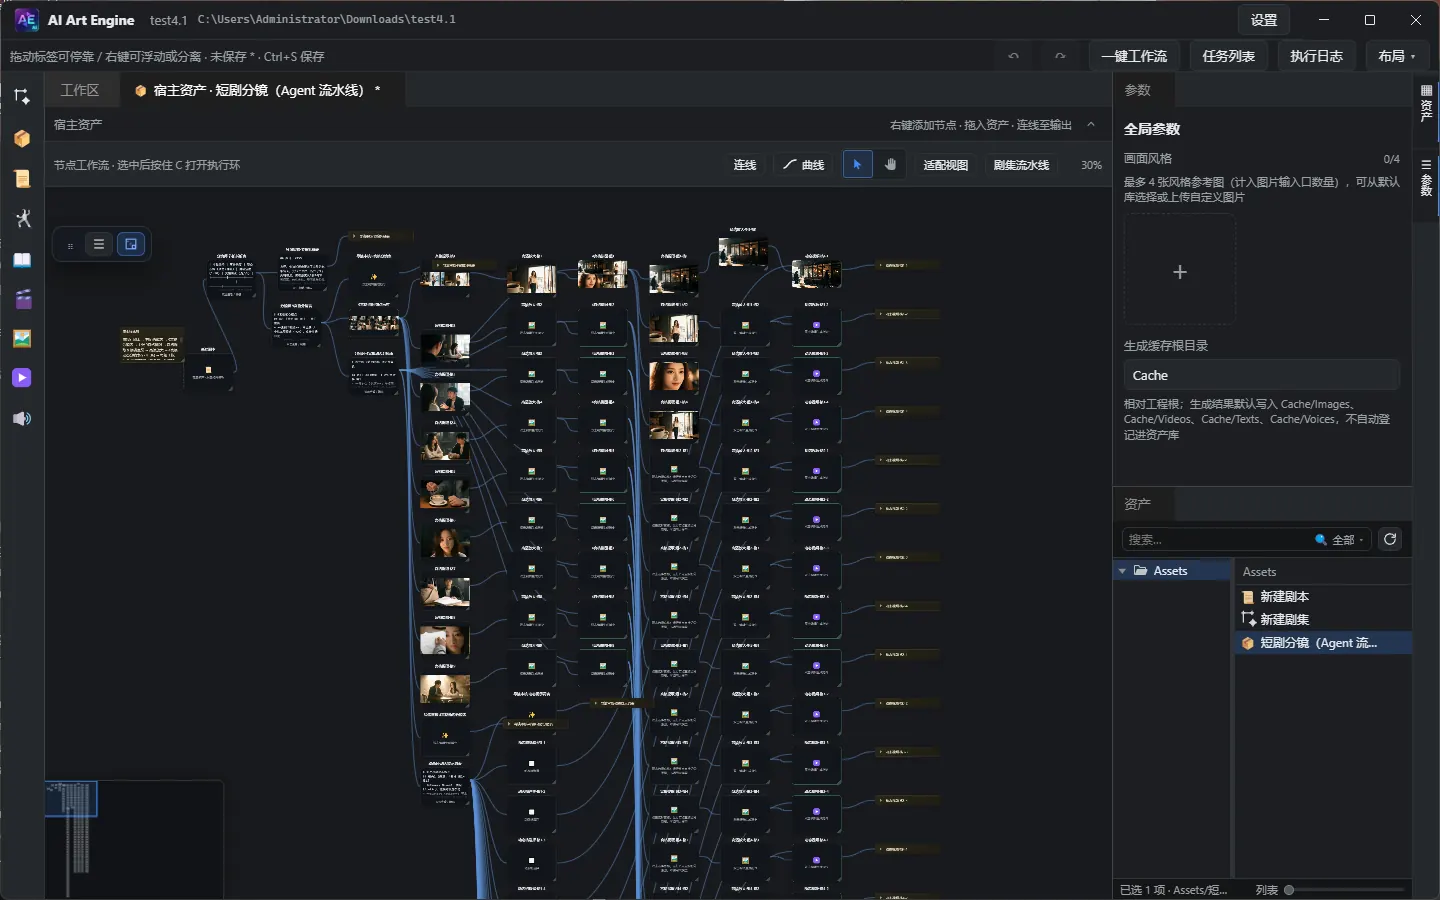Image resolution: width=1440 pixels, height=900 pixels.
Task: Click the Assets column header
Action: 1259,572
